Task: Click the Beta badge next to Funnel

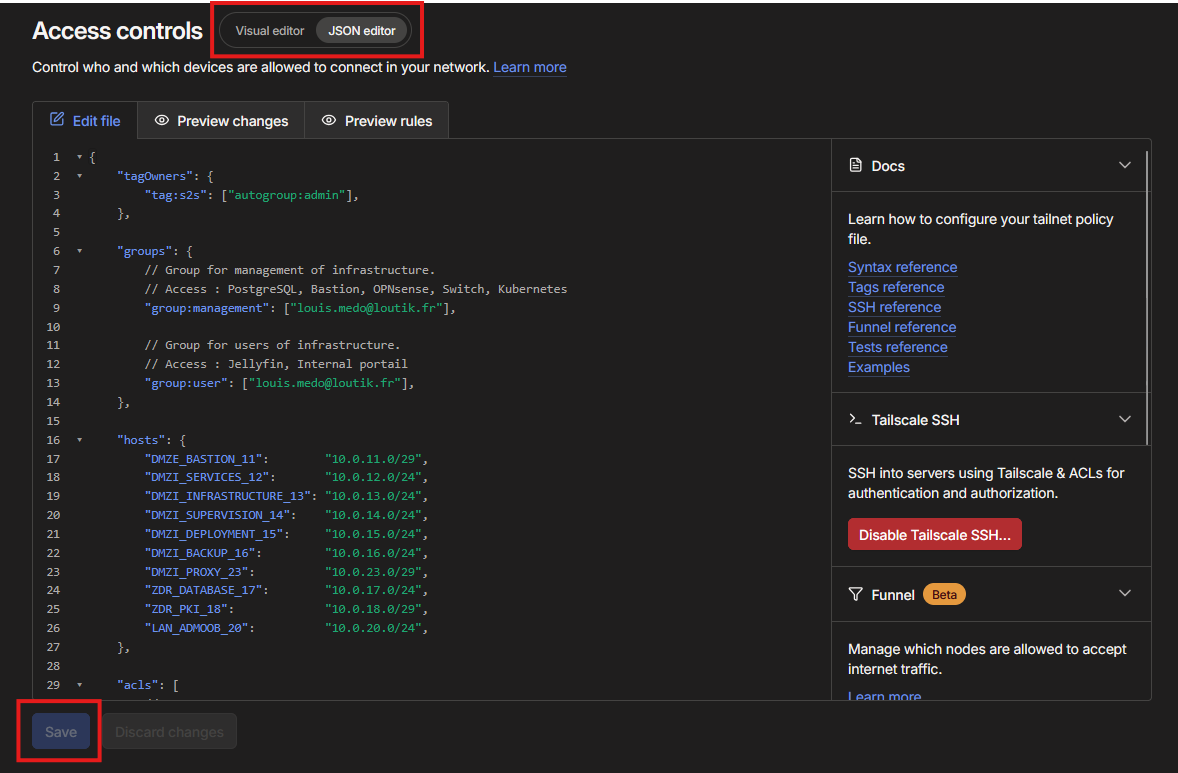Action: pos(944,594)
